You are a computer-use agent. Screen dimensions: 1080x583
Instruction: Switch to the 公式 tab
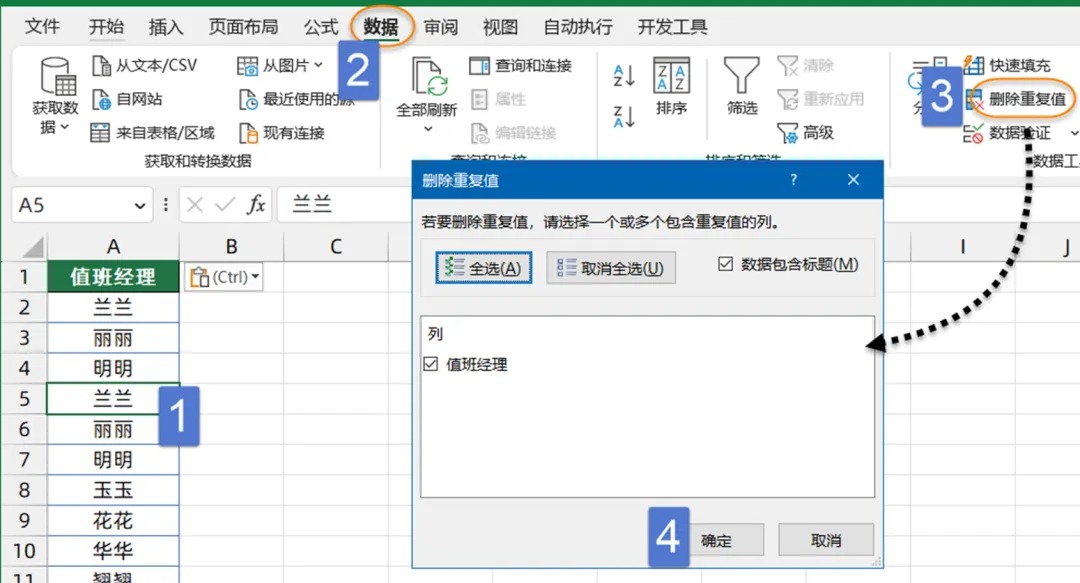[x=321, y=27]
